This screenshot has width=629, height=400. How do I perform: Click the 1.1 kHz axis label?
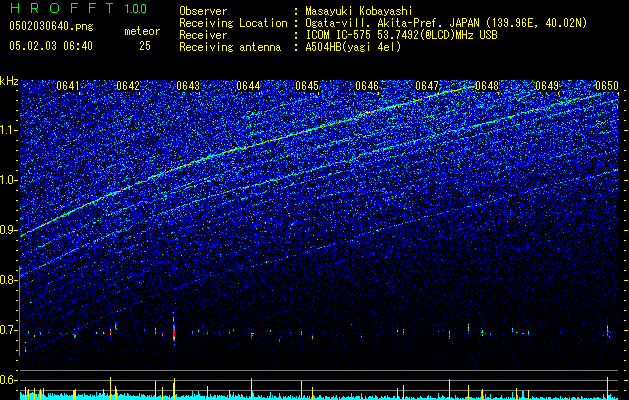click(8, 130)
